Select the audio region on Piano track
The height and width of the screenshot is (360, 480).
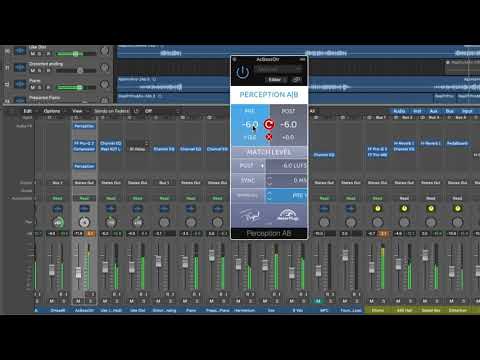pos(172,85)
